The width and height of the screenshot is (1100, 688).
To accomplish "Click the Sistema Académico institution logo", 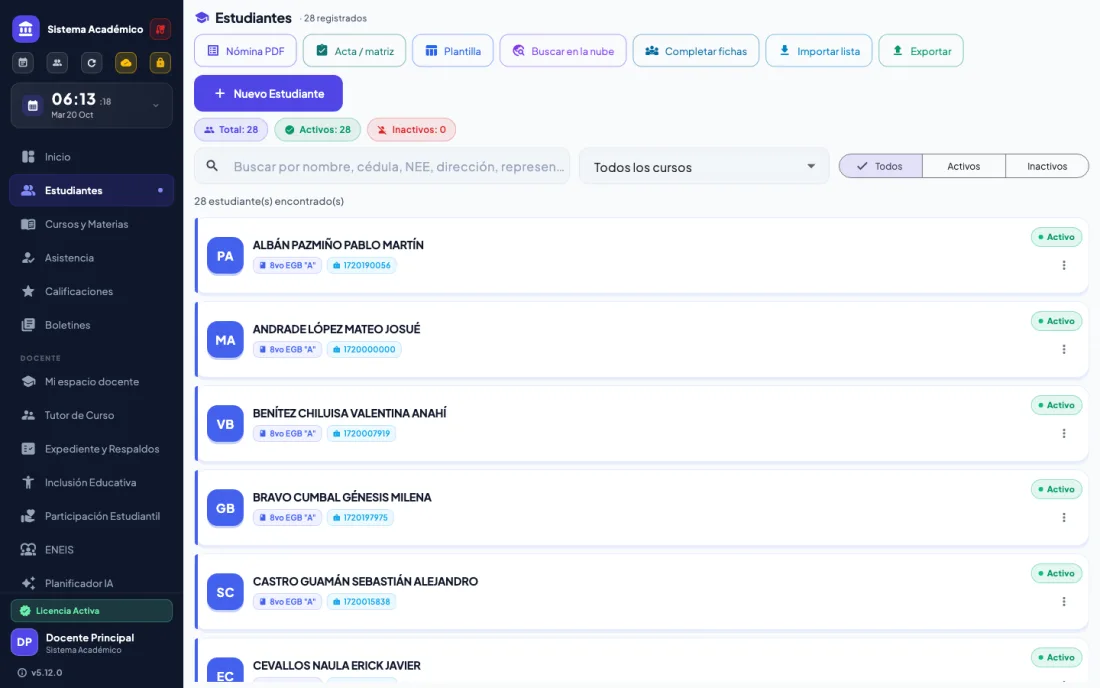I will [26, 29].
